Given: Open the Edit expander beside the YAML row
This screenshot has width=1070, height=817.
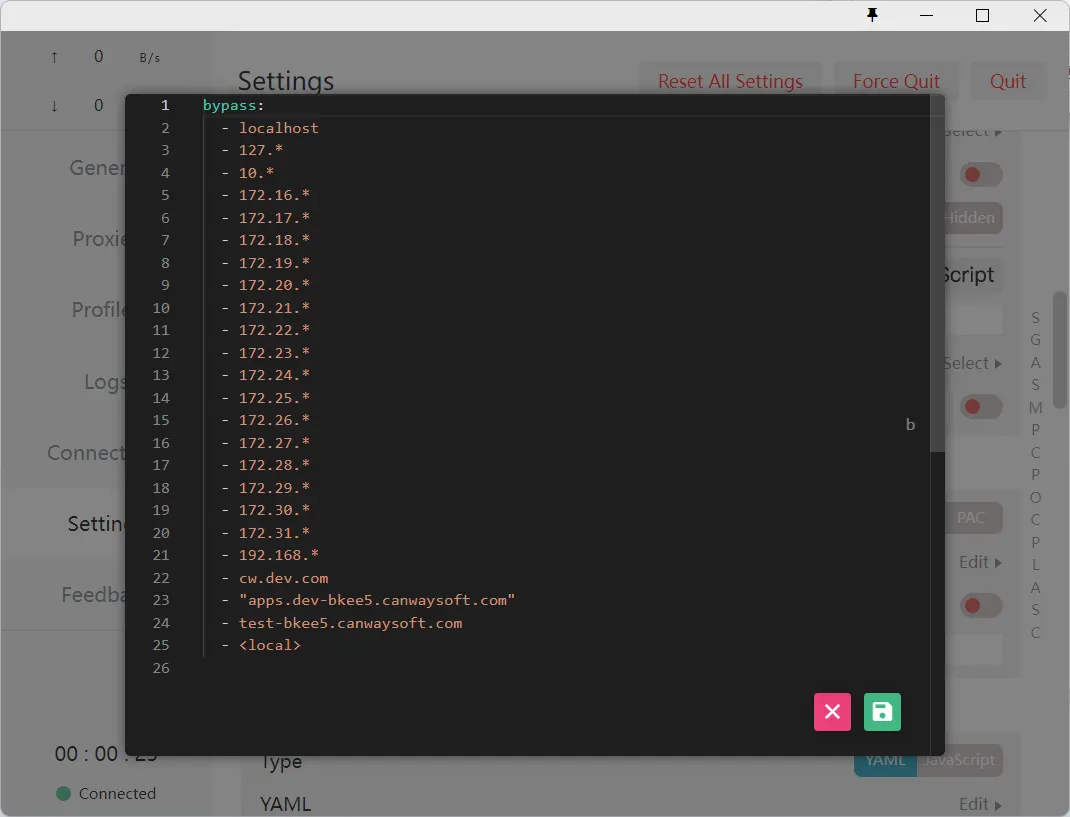Looking at the screenshot, I should pos(980,804).
